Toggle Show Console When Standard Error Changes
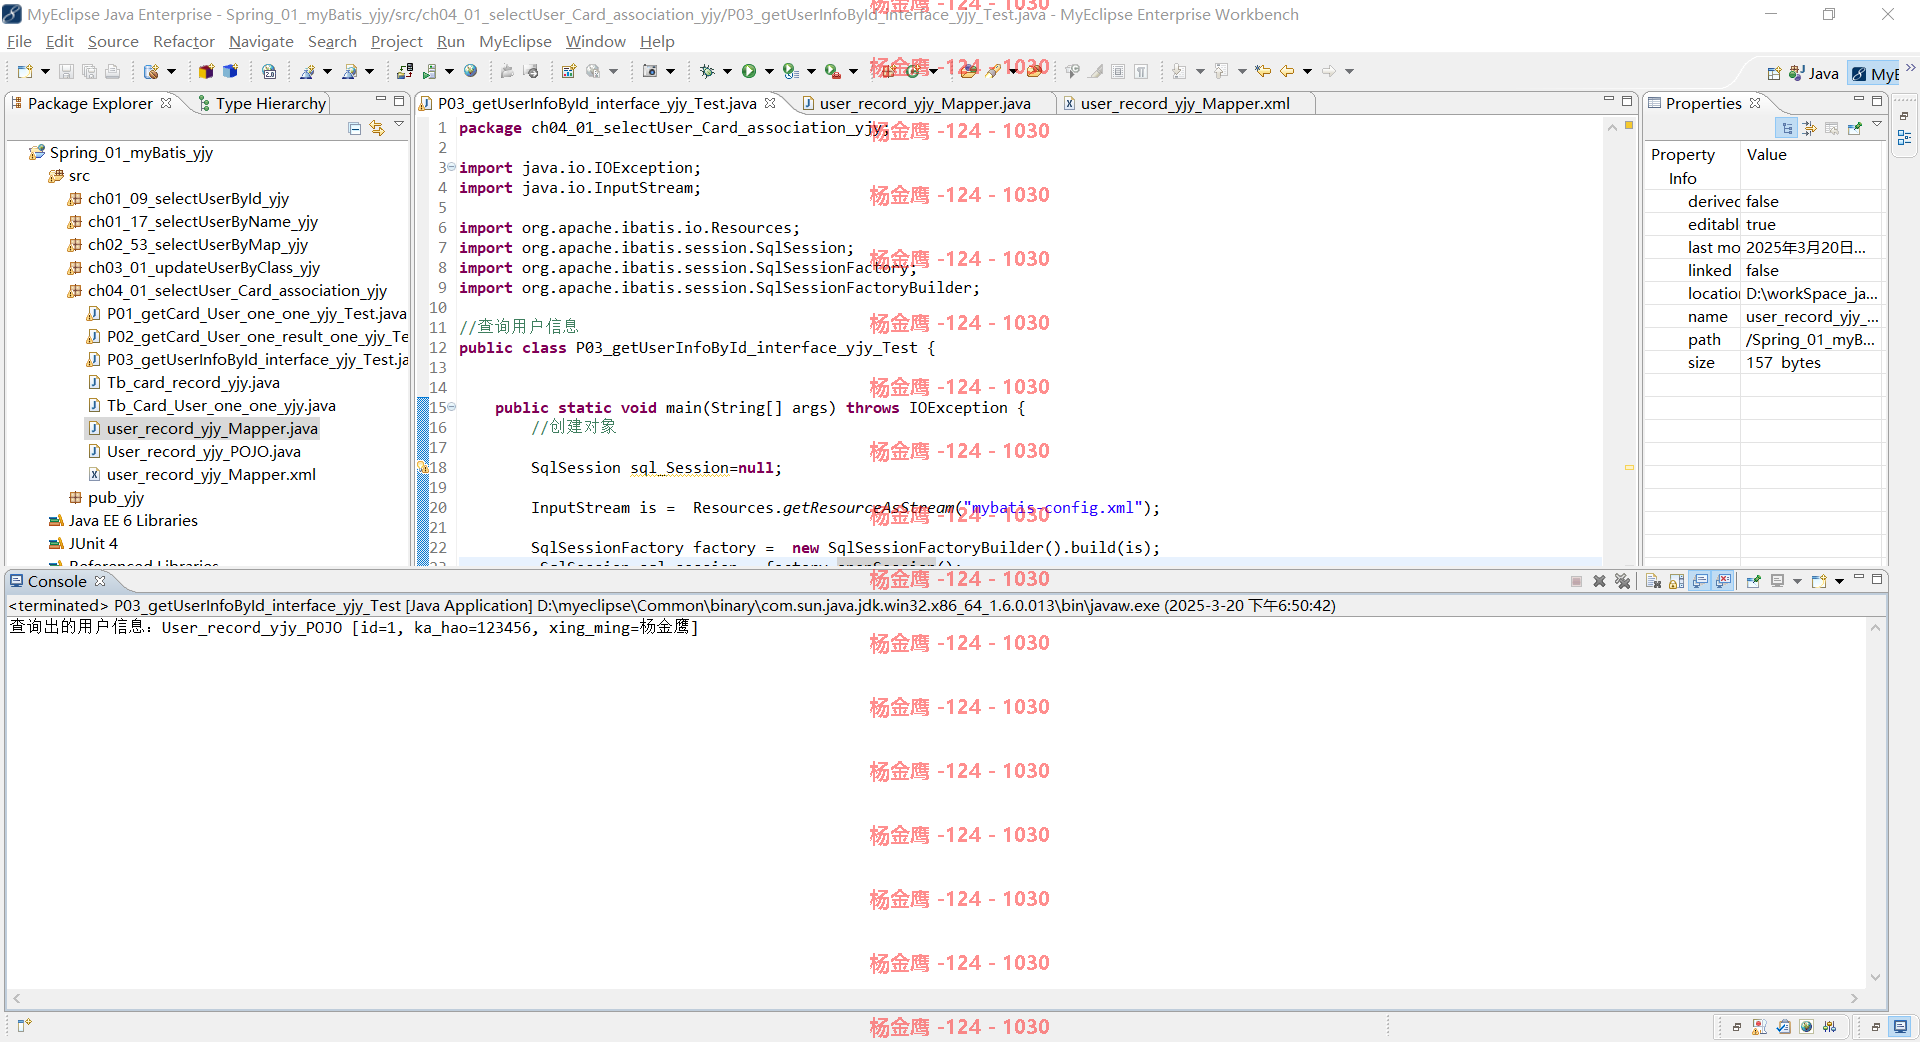This screenshot has height=1042, width=1920. click(1723, 581)
